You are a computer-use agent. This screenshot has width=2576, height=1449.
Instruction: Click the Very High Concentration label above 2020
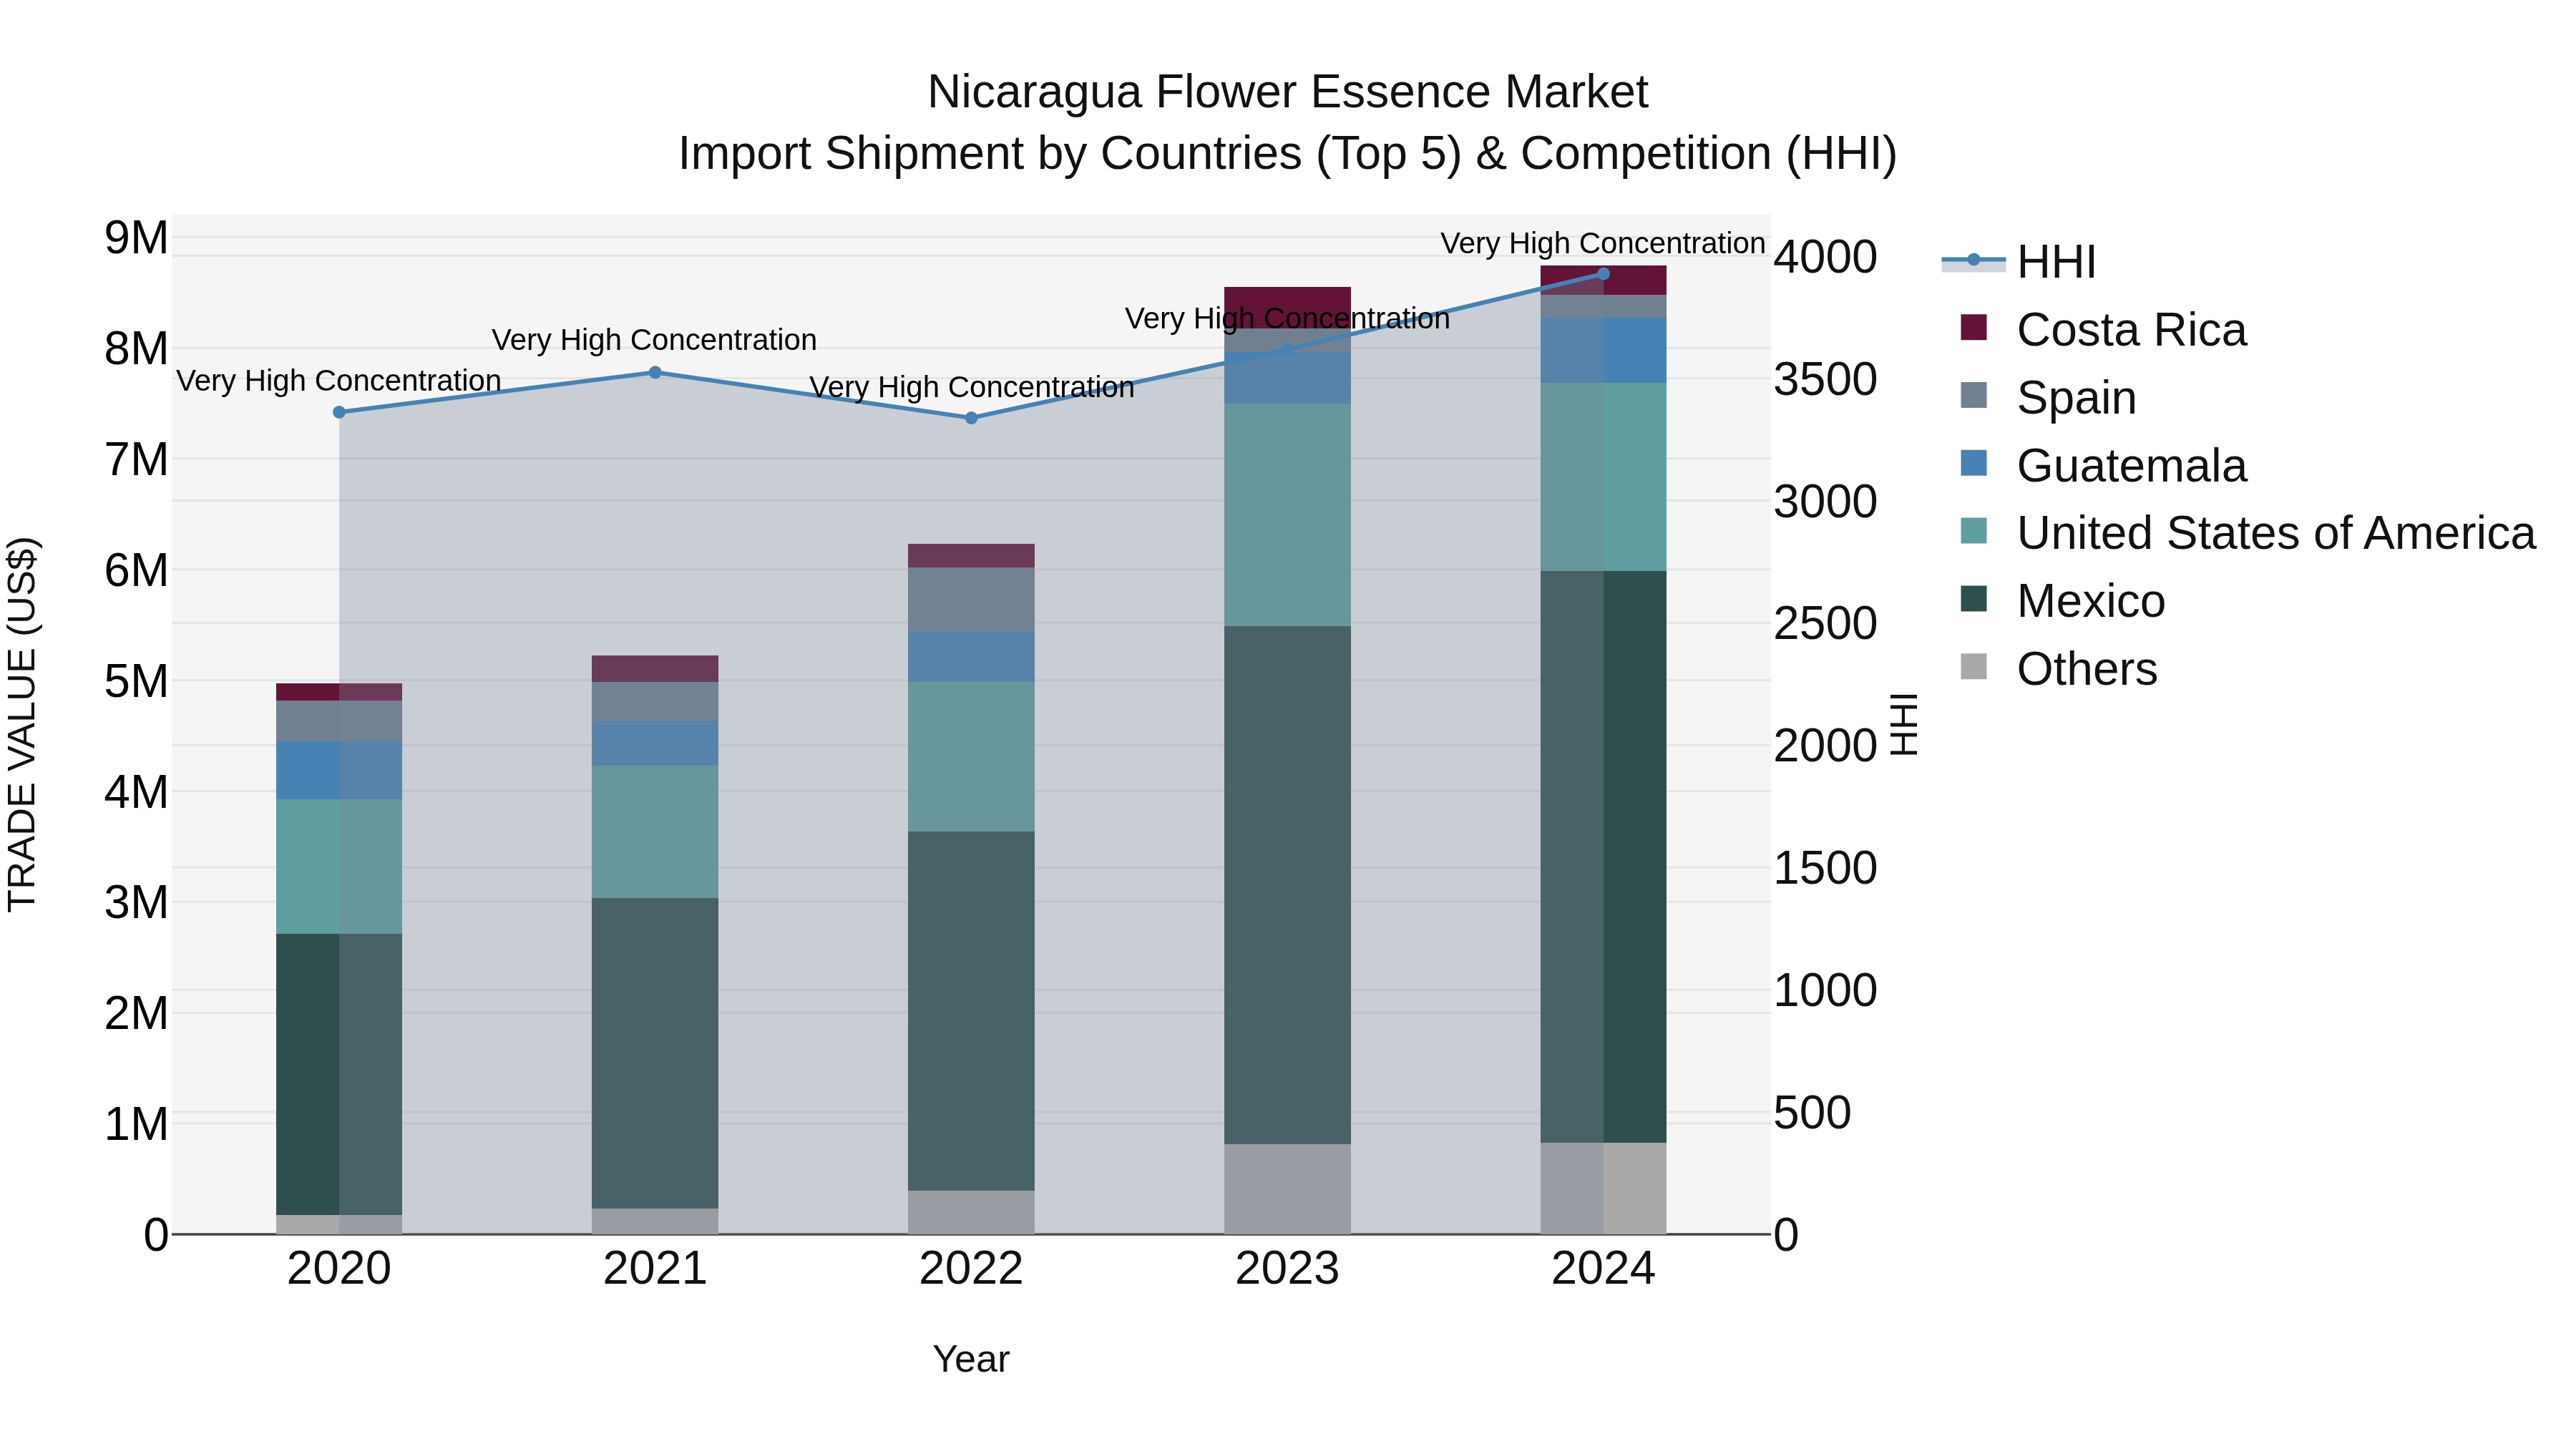tap(339, 381)
